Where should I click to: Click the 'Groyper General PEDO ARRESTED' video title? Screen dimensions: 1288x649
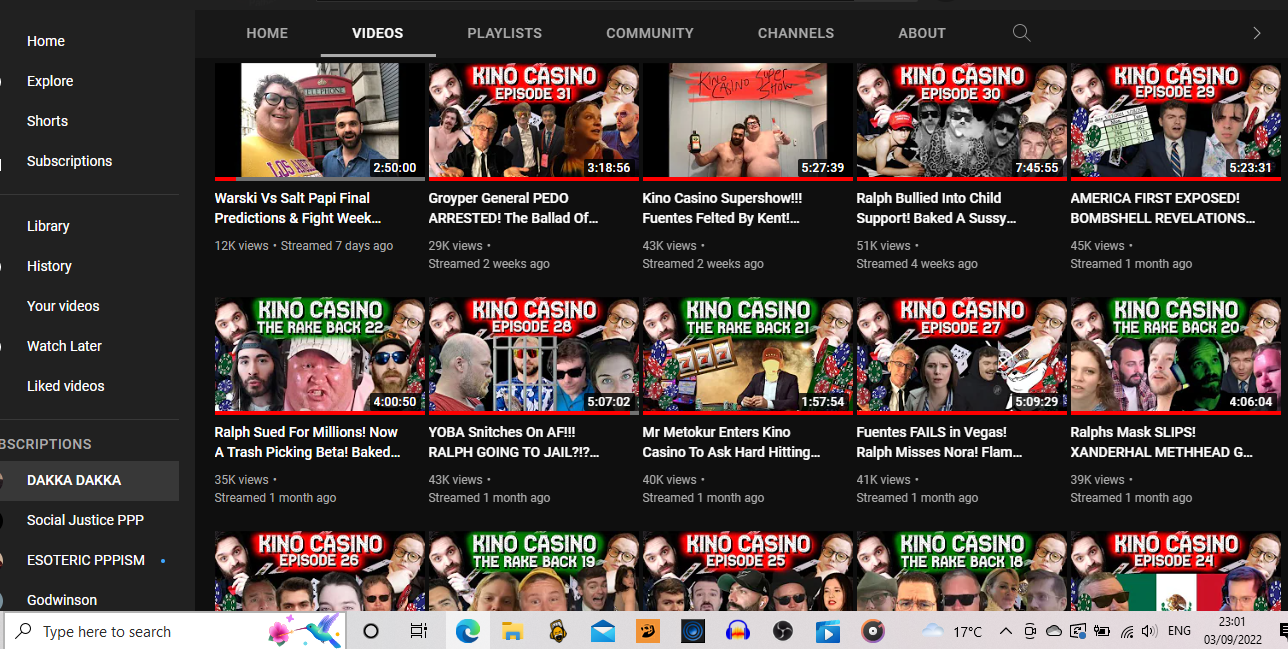click(514, 208)
